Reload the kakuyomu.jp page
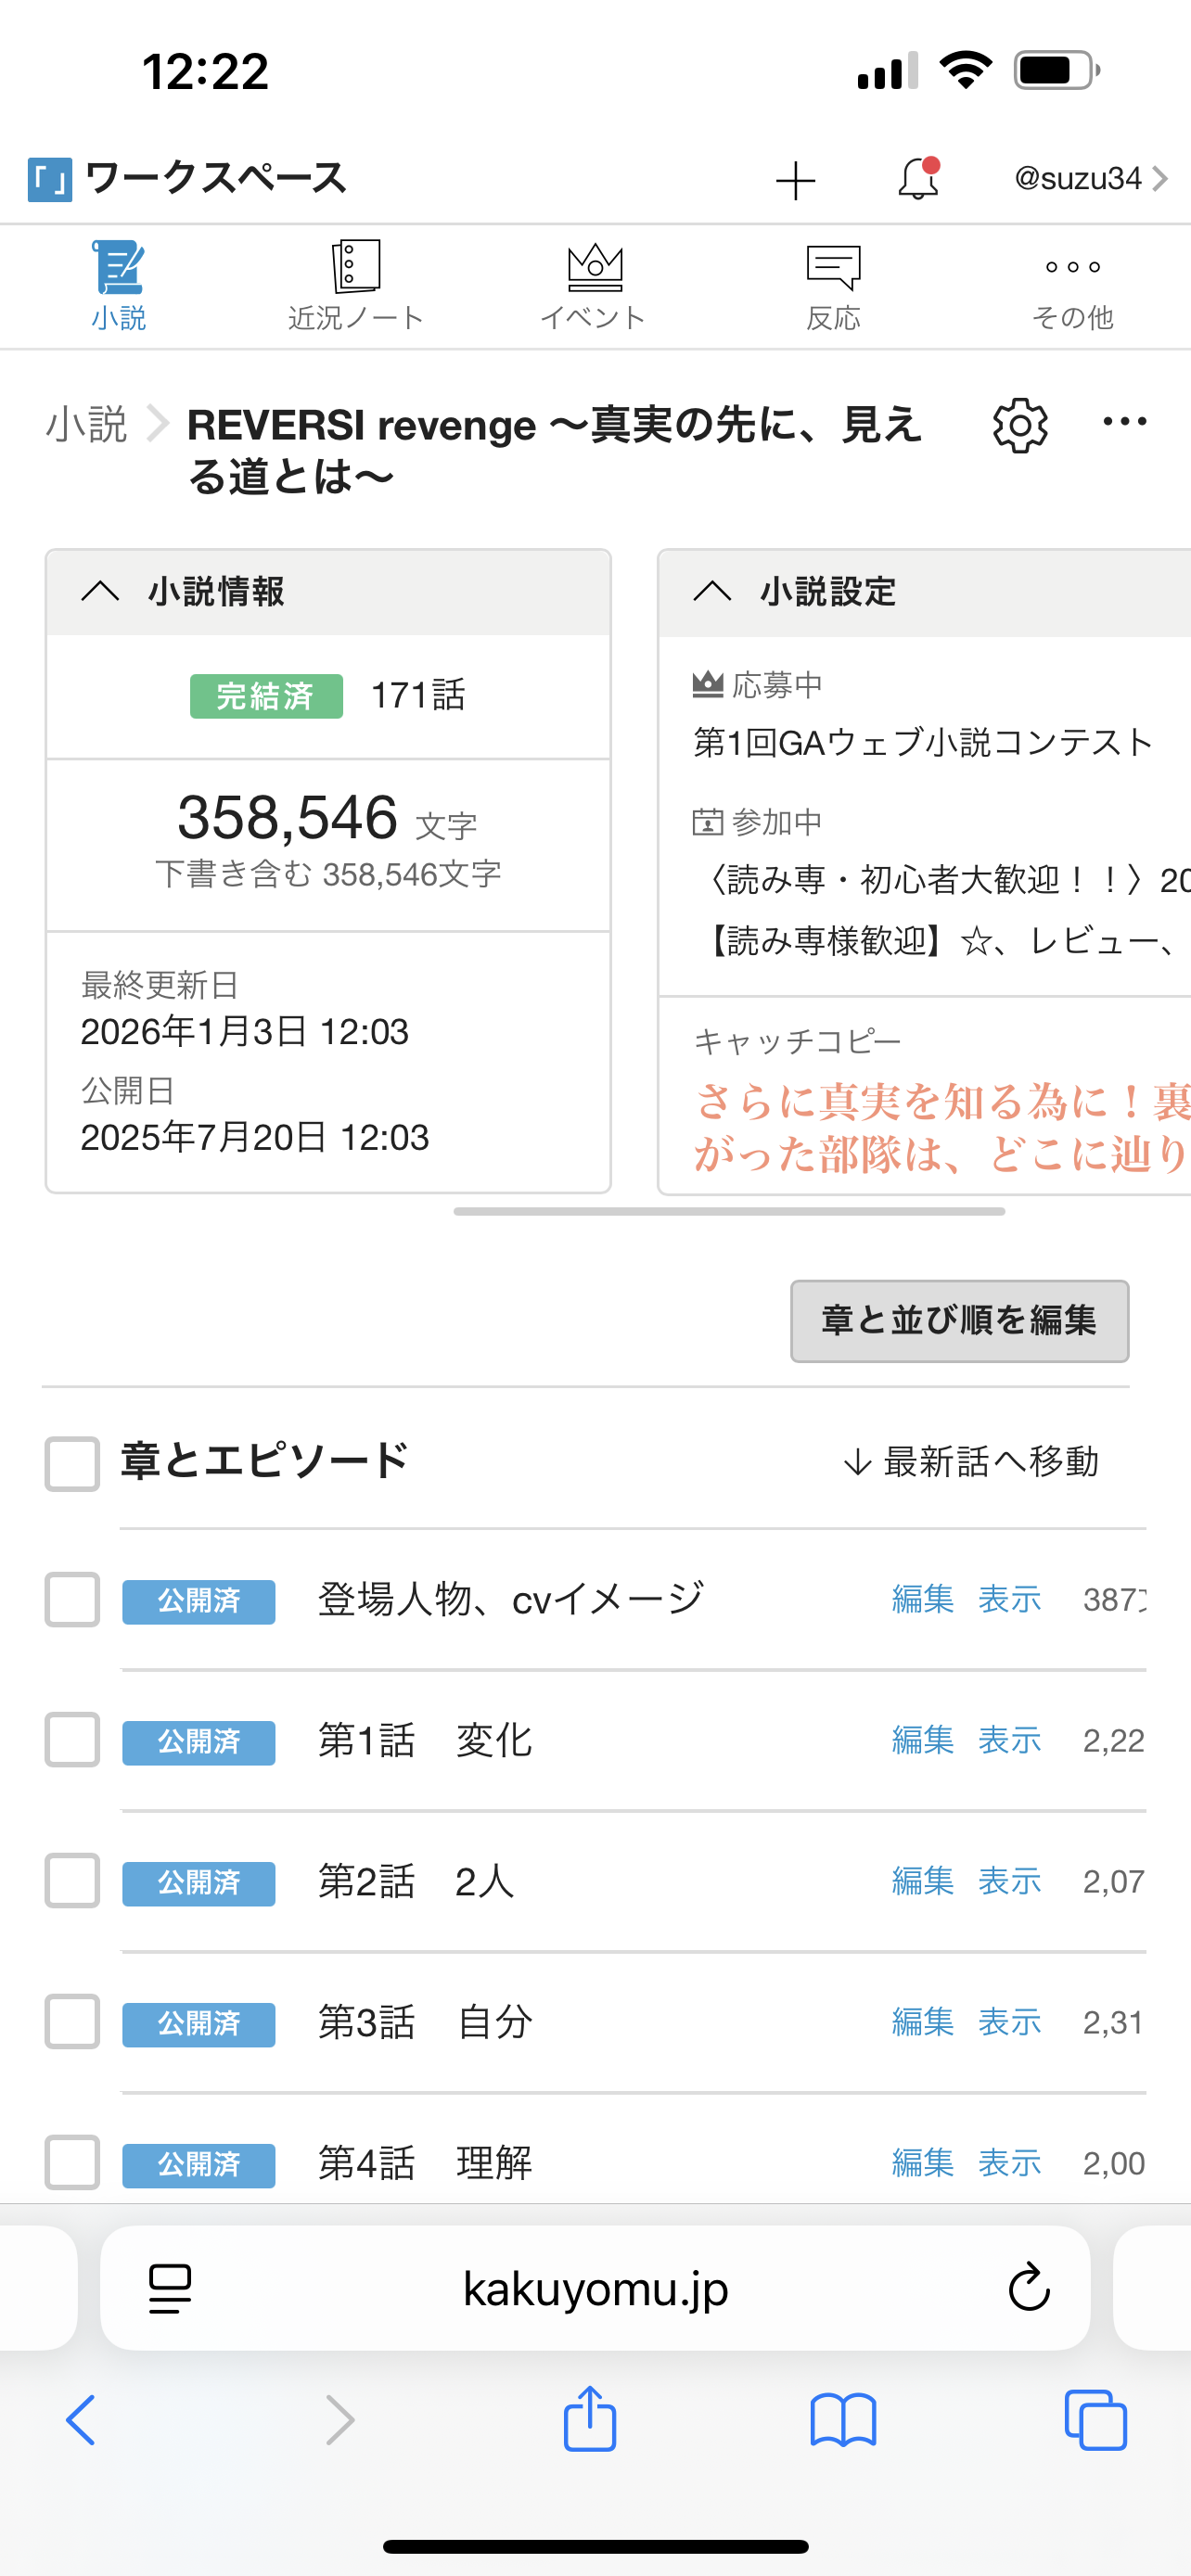The height and width of the screenshot is (2576, 1191). (x=1028, y=2287)
